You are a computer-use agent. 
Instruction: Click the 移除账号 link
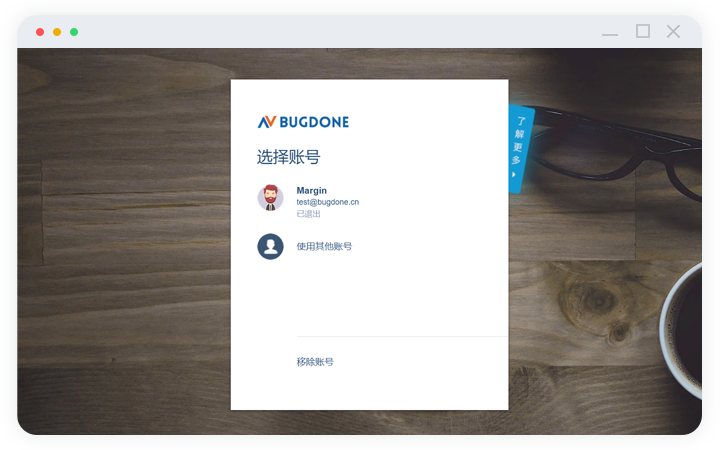pyautogui.click(x=315, y=362)
